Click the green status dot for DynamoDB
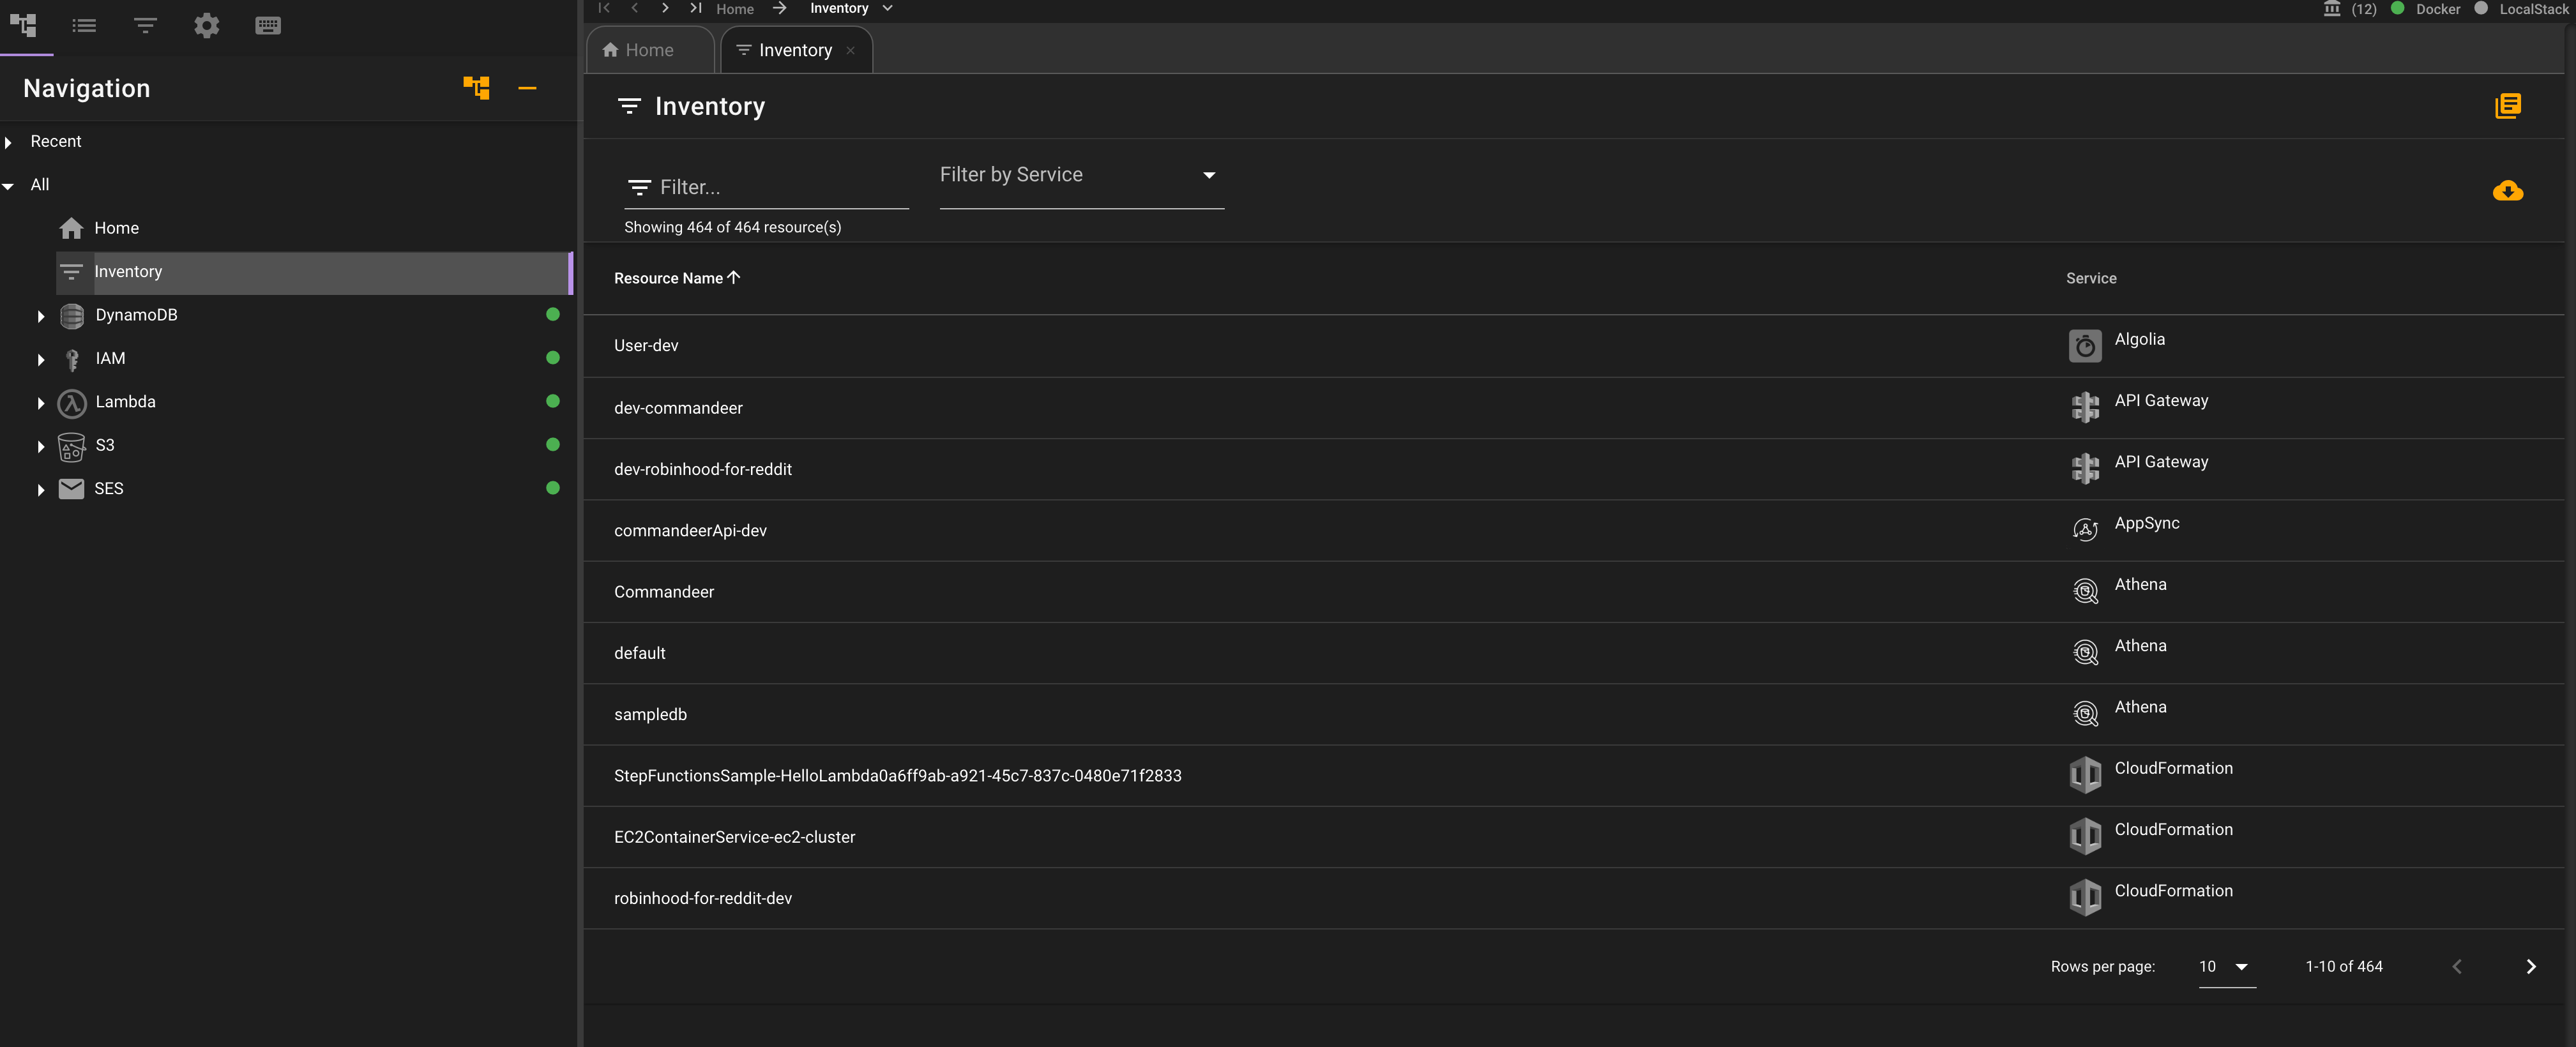 (x=553, y=314)
